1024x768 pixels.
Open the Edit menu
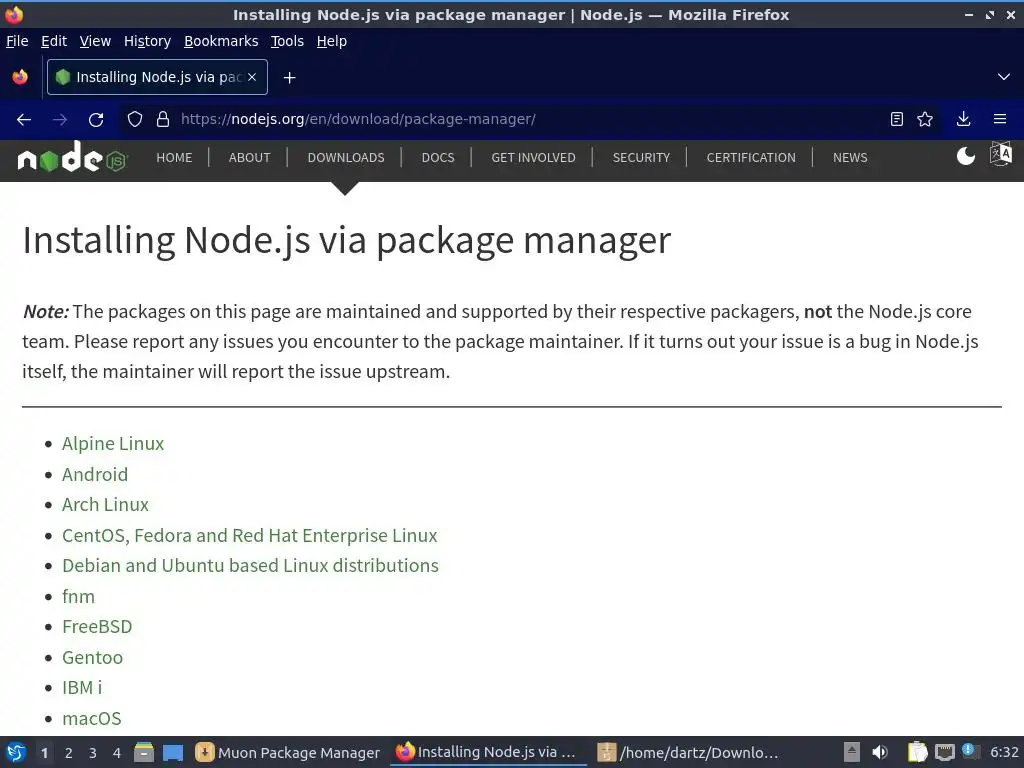click(x=54, y=41)
